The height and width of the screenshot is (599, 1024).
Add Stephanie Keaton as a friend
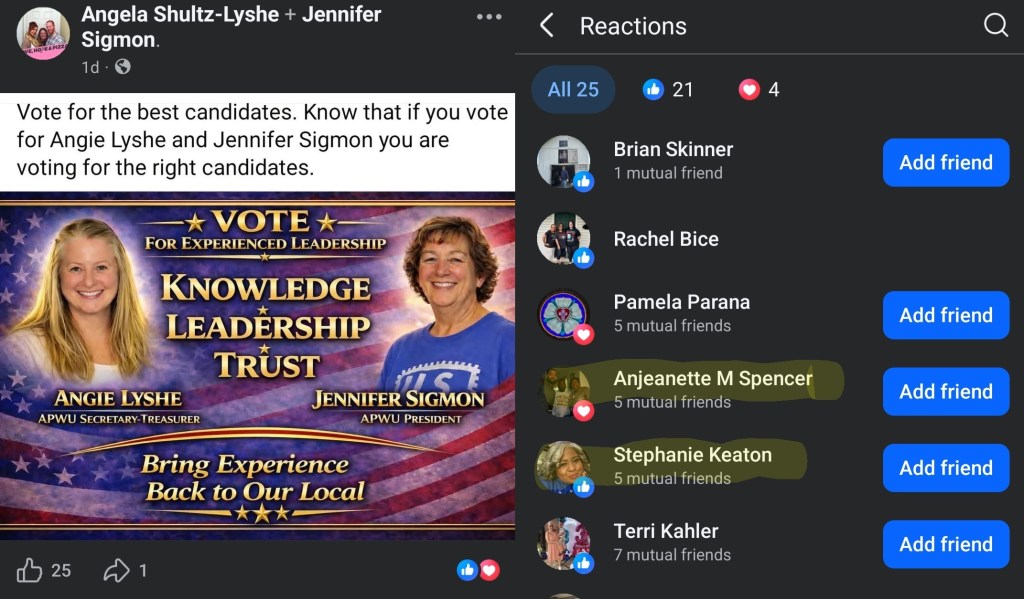tap(946, 468)
